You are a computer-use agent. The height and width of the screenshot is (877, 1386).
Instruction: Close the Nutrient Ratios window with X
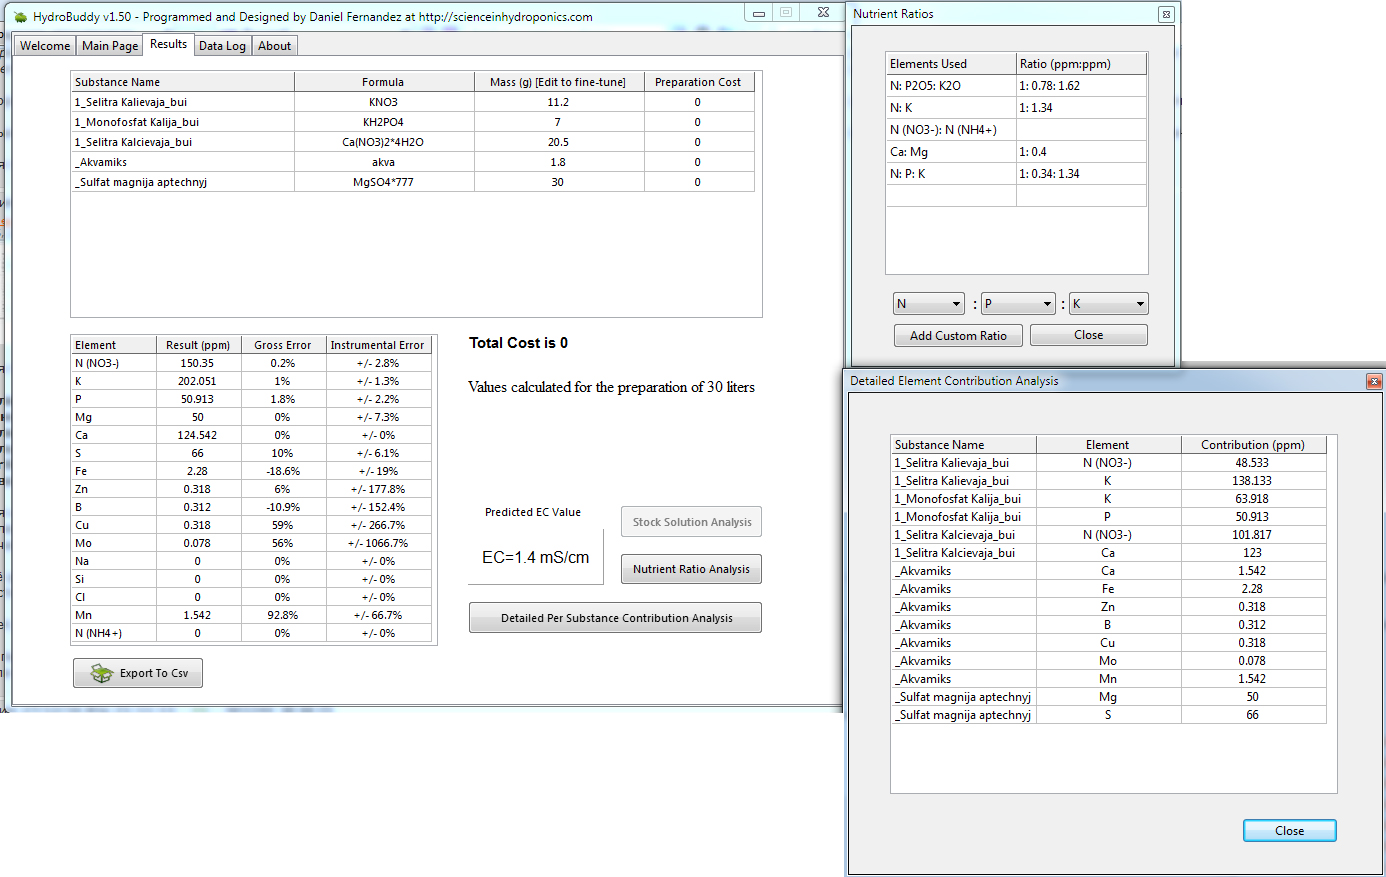1166,14
